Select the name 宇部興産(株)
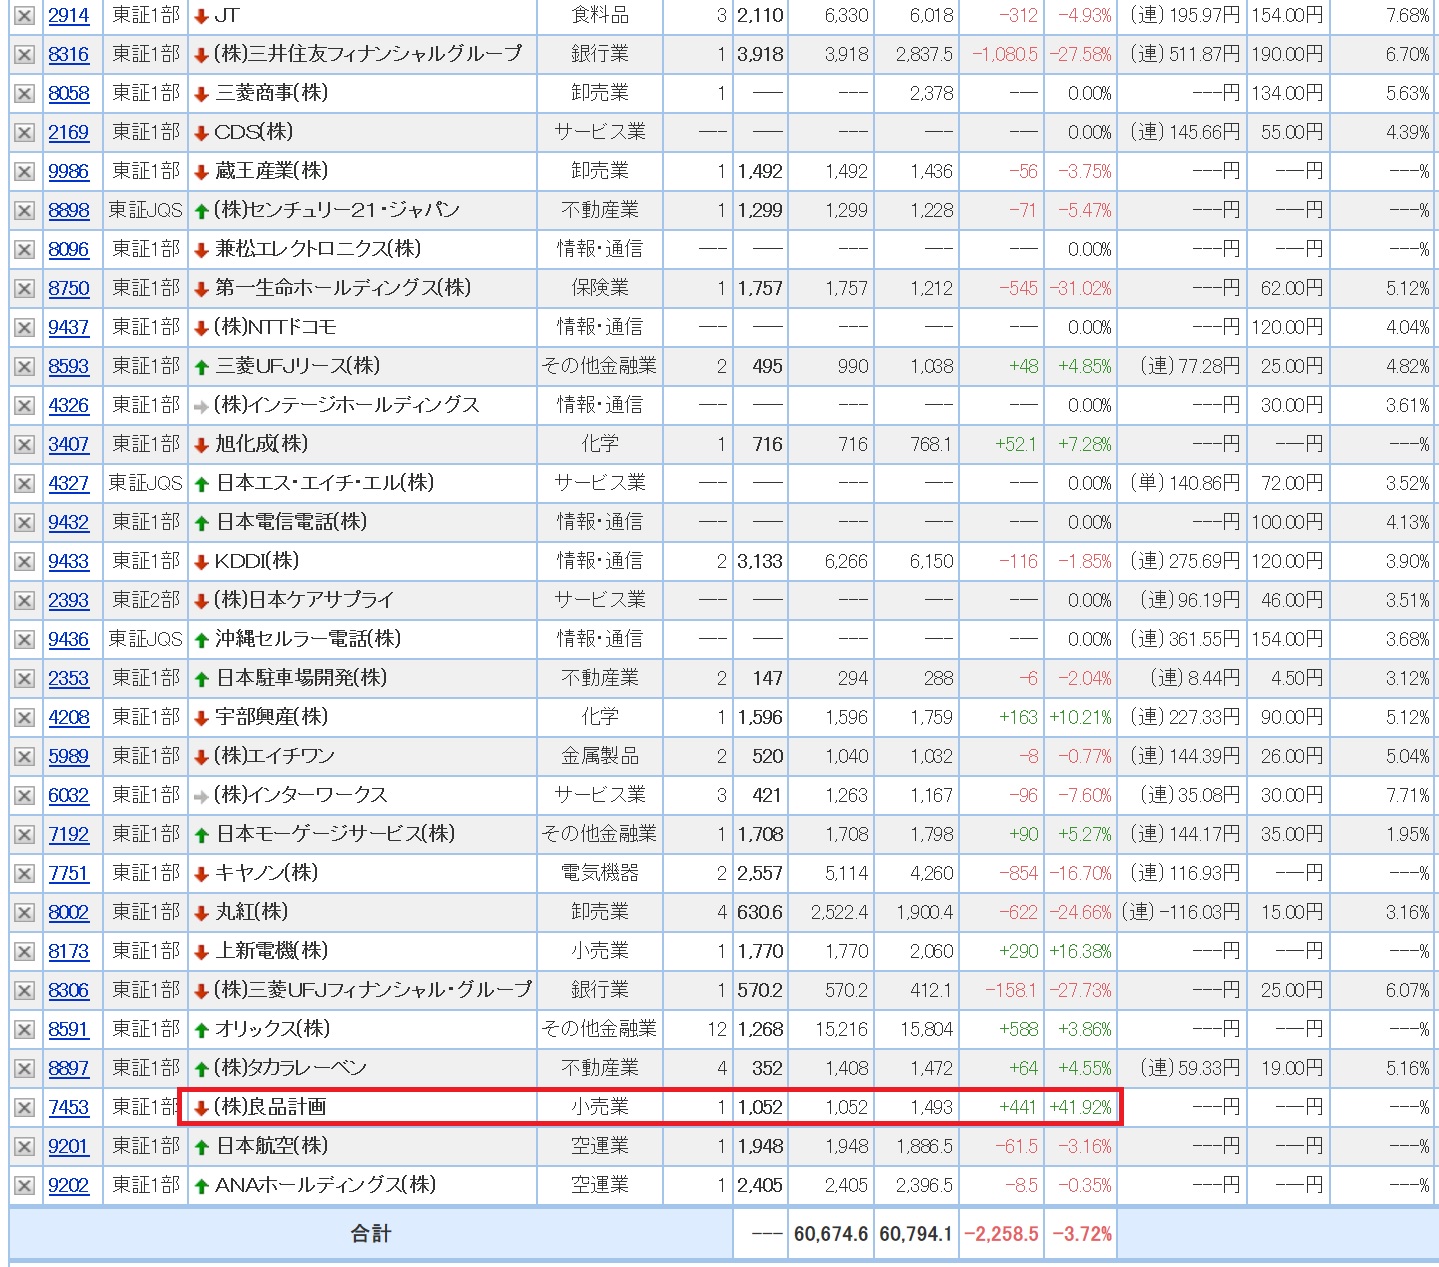Image resolution: width=1439 pixels, height=1267 pixels. tap(272, 717)
